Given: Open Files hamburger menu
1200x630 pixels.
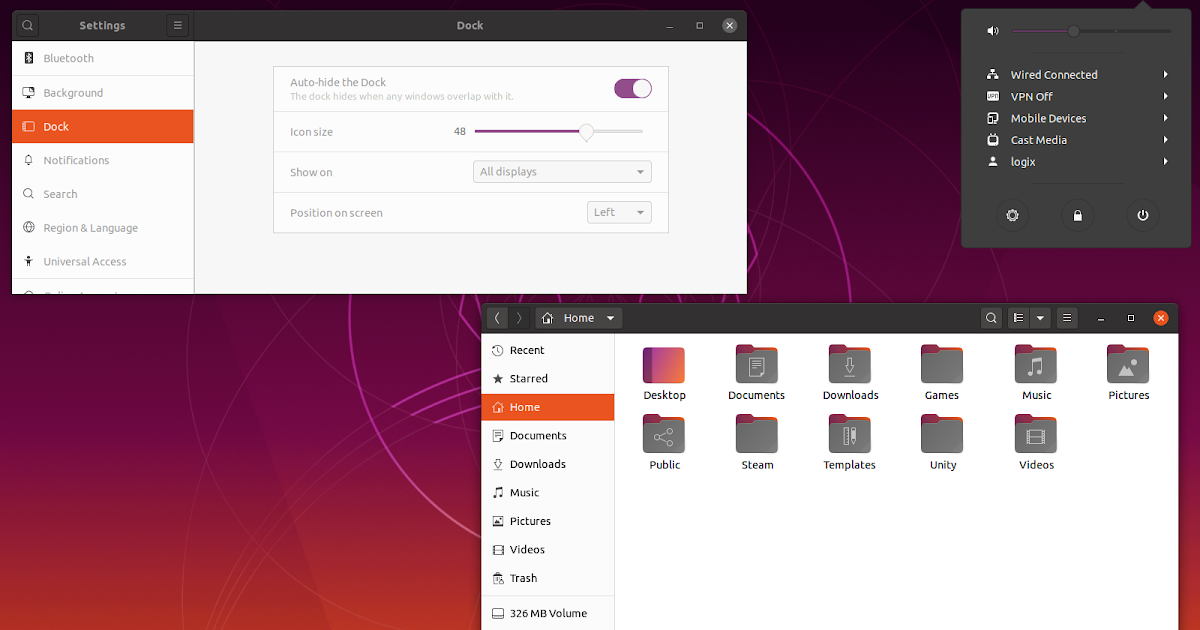Looking at the screenshot, I should click(1067, 318).
